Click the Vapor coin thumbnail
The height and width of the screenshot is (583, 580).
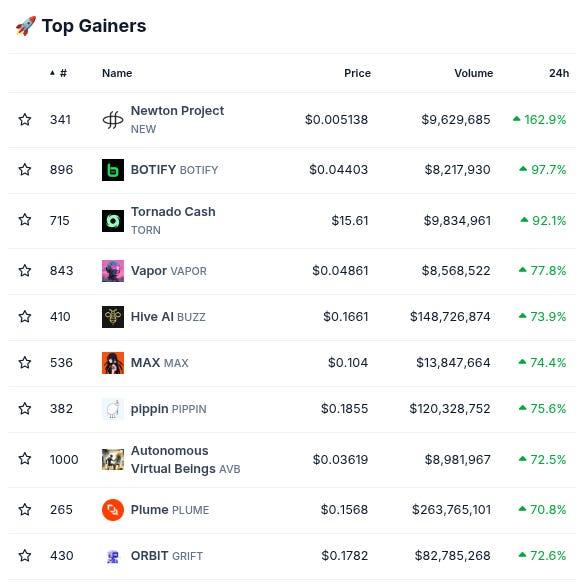pyautogui.click(x=113, y=271)
